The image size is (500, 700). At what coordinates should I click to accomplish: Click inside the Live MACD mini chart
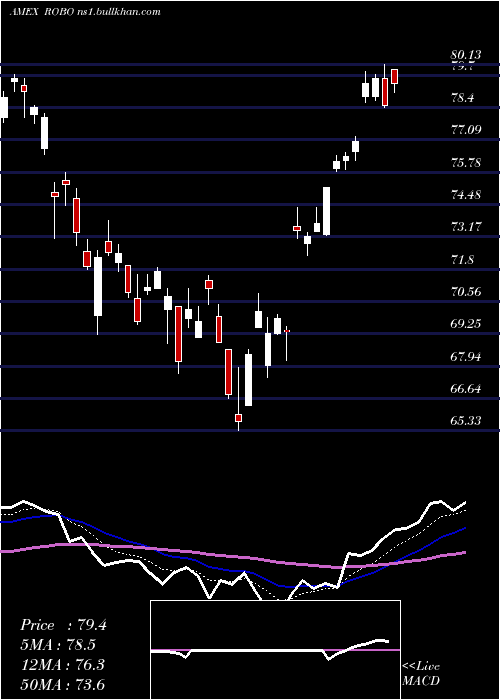[275, 650]
